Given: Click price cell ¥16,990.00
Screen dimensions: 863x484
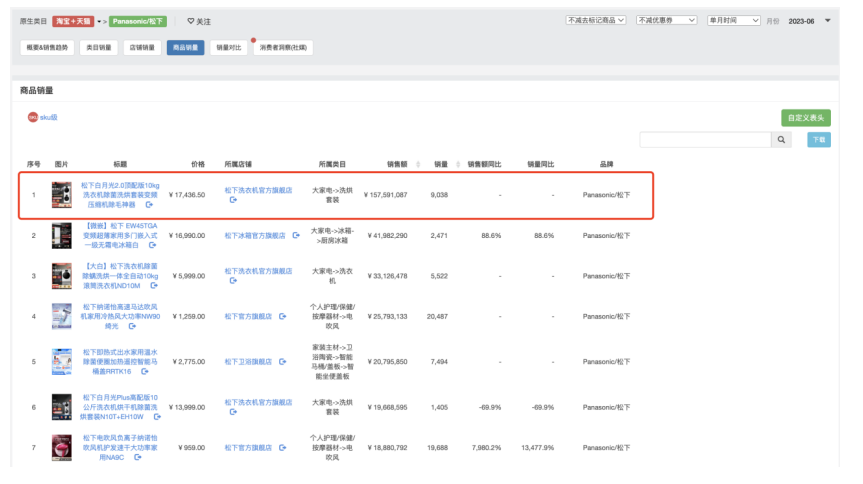Looking at the screenshot, I should pos(187,236).
